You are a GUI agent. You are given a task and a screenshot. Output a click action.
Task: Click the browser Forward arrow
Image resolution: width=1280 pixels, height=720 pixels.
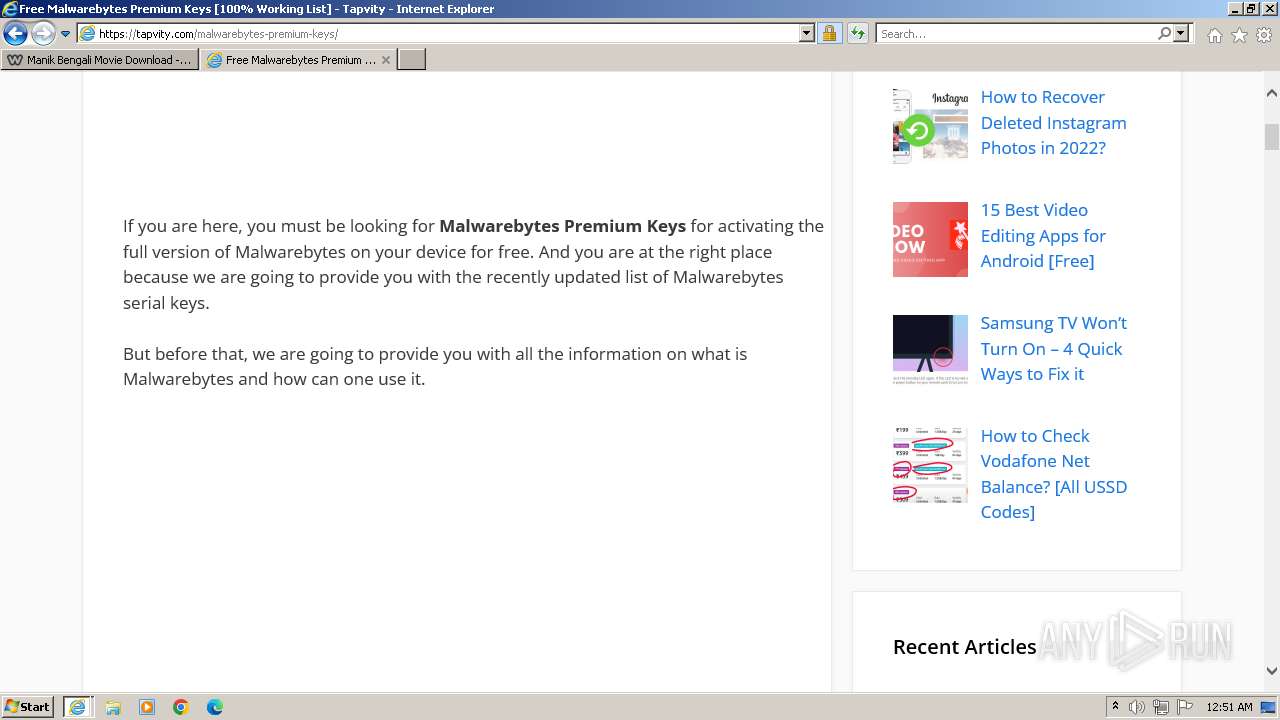[43, 33]
